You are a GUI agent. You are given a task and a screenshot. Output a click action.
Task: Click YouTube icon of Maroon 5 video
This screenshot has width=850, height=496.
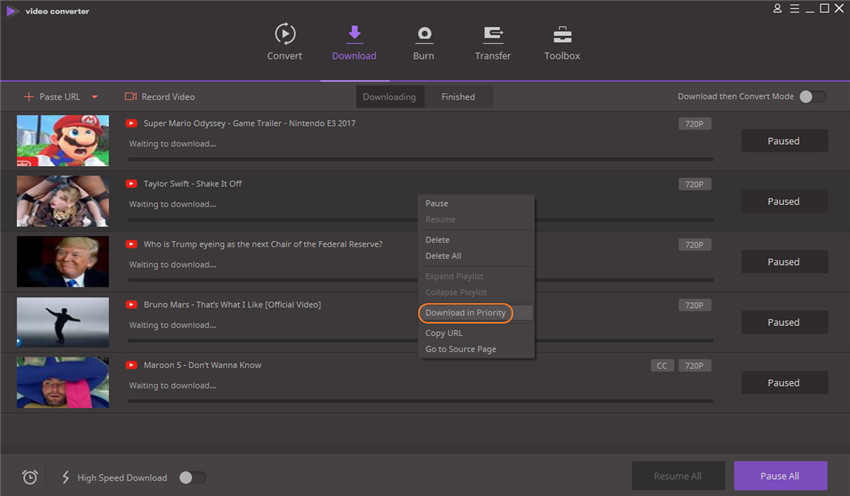(x=131, y=365)
